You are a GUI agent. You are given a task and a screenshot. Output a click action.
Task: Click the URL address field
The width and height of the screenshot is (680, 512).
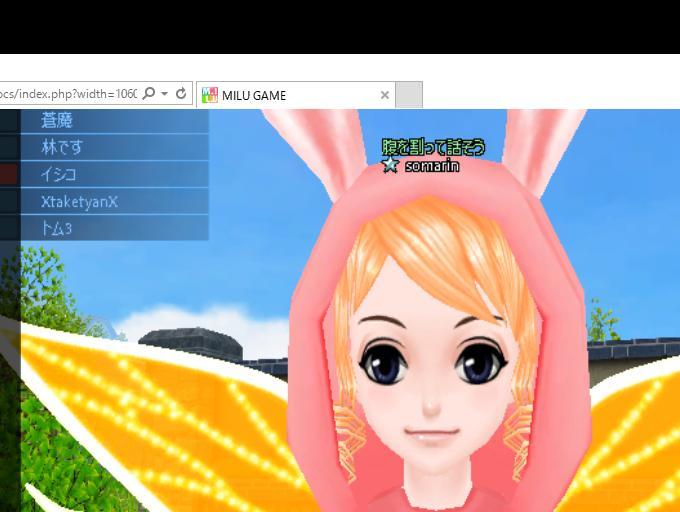65,94
